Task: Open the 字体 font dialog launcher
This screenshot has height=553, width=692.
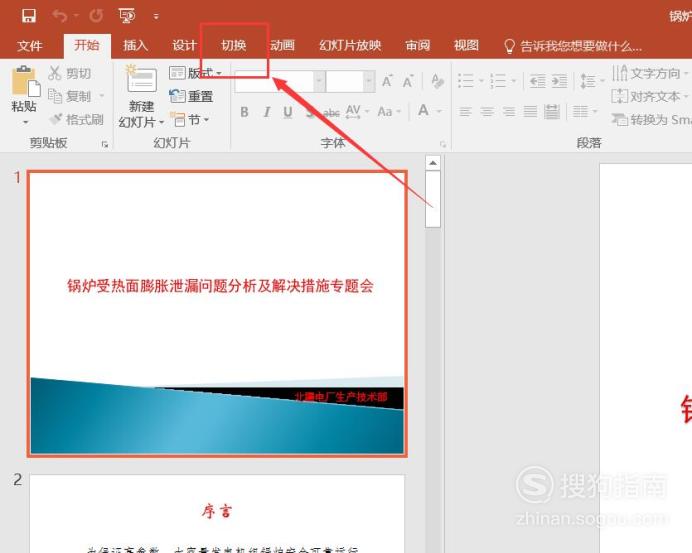Action: click(x=443, y=144)
